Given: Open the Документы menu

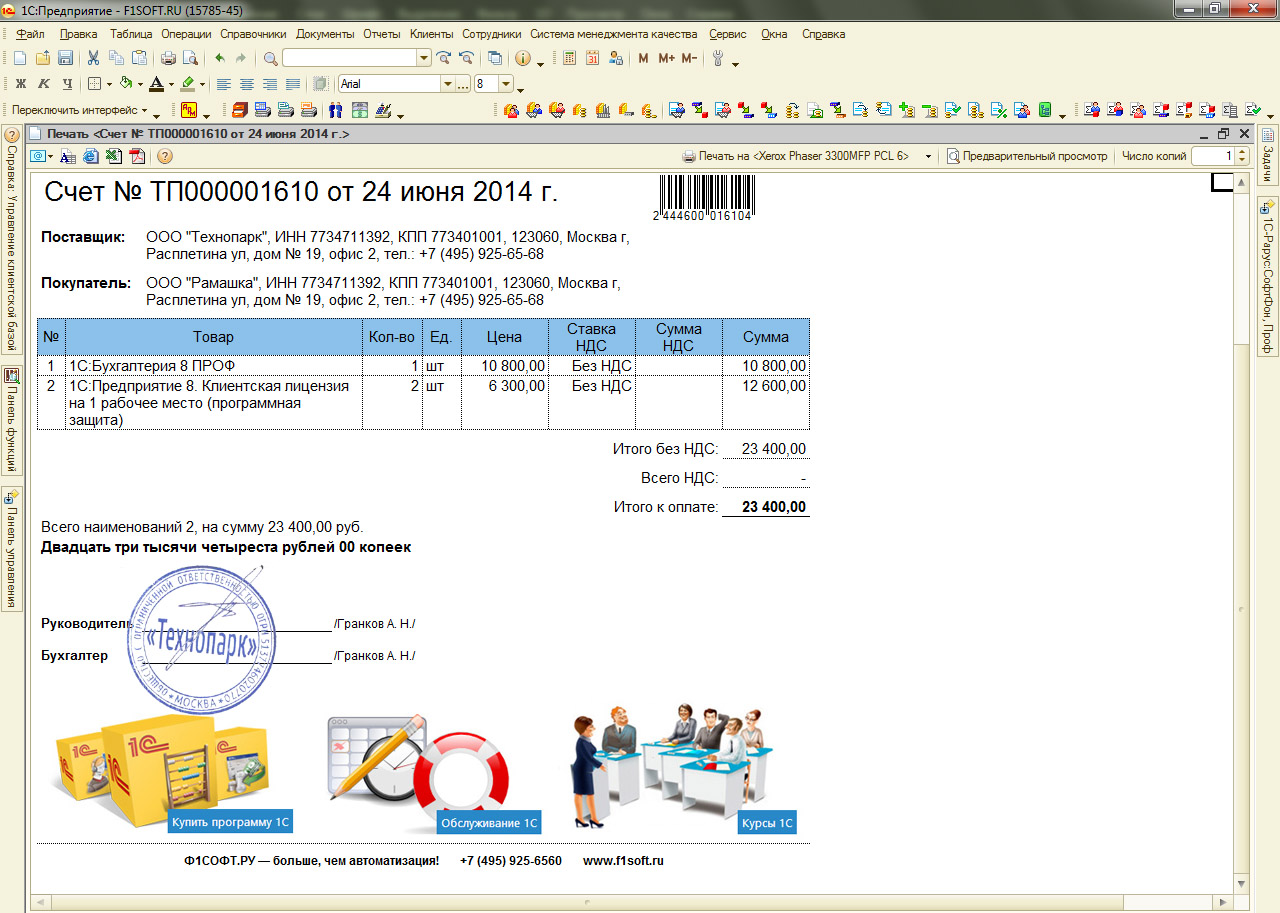Looking at the screenshot, I should [x=325, y=34].
